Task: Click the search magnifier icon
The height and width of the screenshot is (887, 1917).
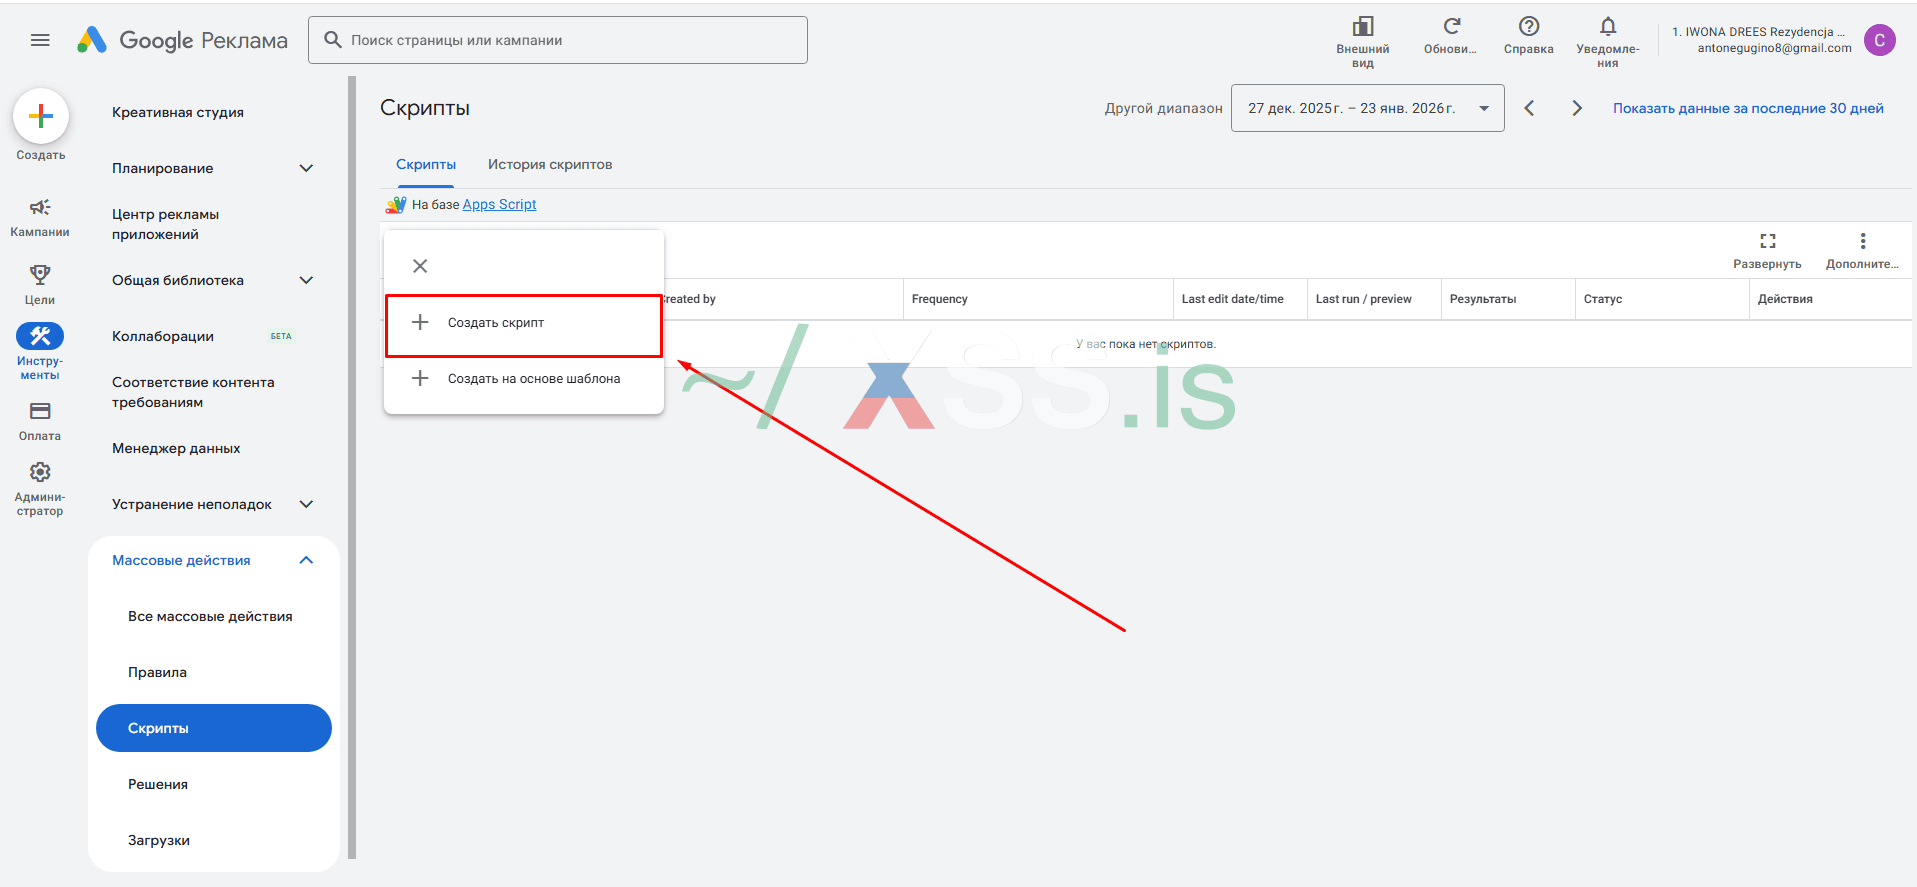Action: [x=333, y=40]
